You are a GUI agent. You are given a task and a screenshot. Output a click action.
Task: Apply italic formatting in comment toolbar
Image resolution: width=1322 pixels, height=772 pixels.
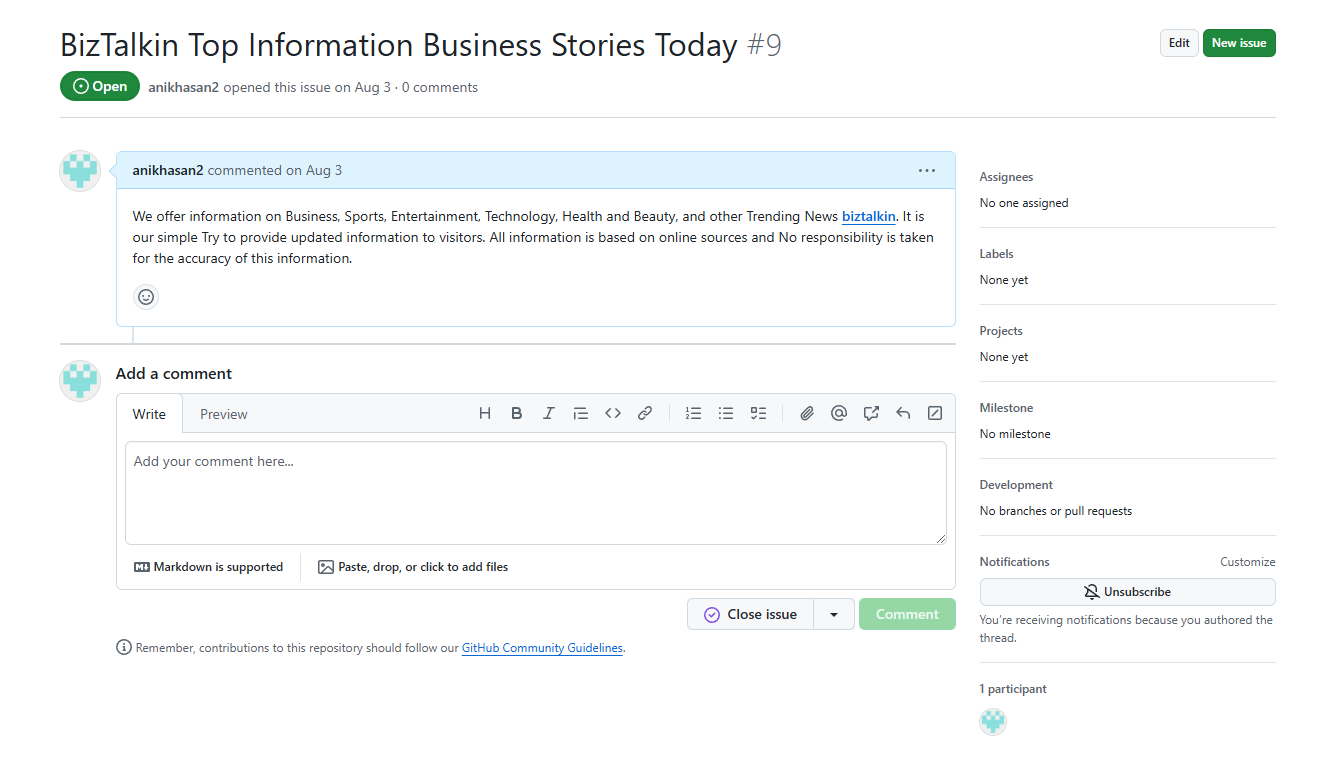548,413
